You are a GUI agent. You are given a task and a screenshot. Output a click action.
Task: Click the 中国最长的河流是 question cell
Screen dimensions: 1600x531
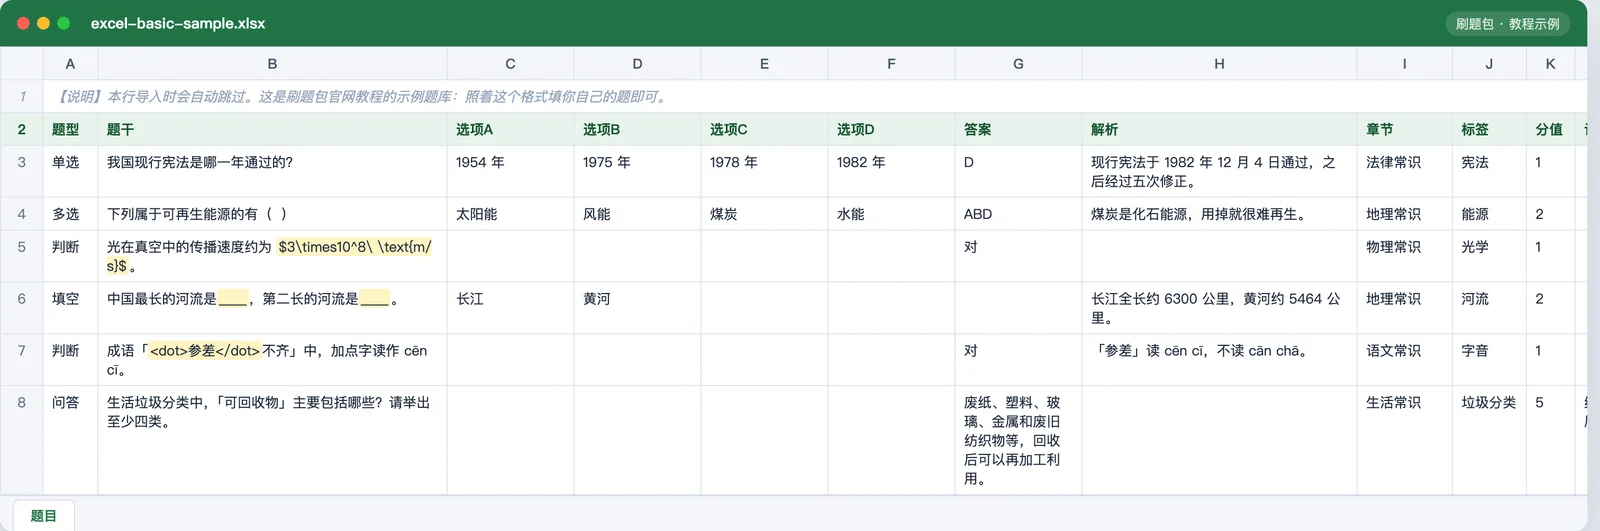pos(272,308)
